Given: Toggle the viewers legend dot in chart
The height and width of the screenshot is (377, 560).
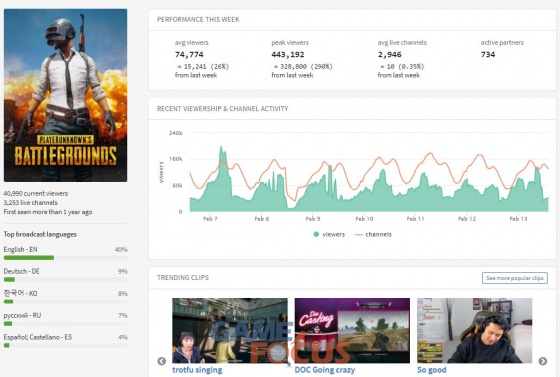Looking at the screenshot, I should click(316, 235).
